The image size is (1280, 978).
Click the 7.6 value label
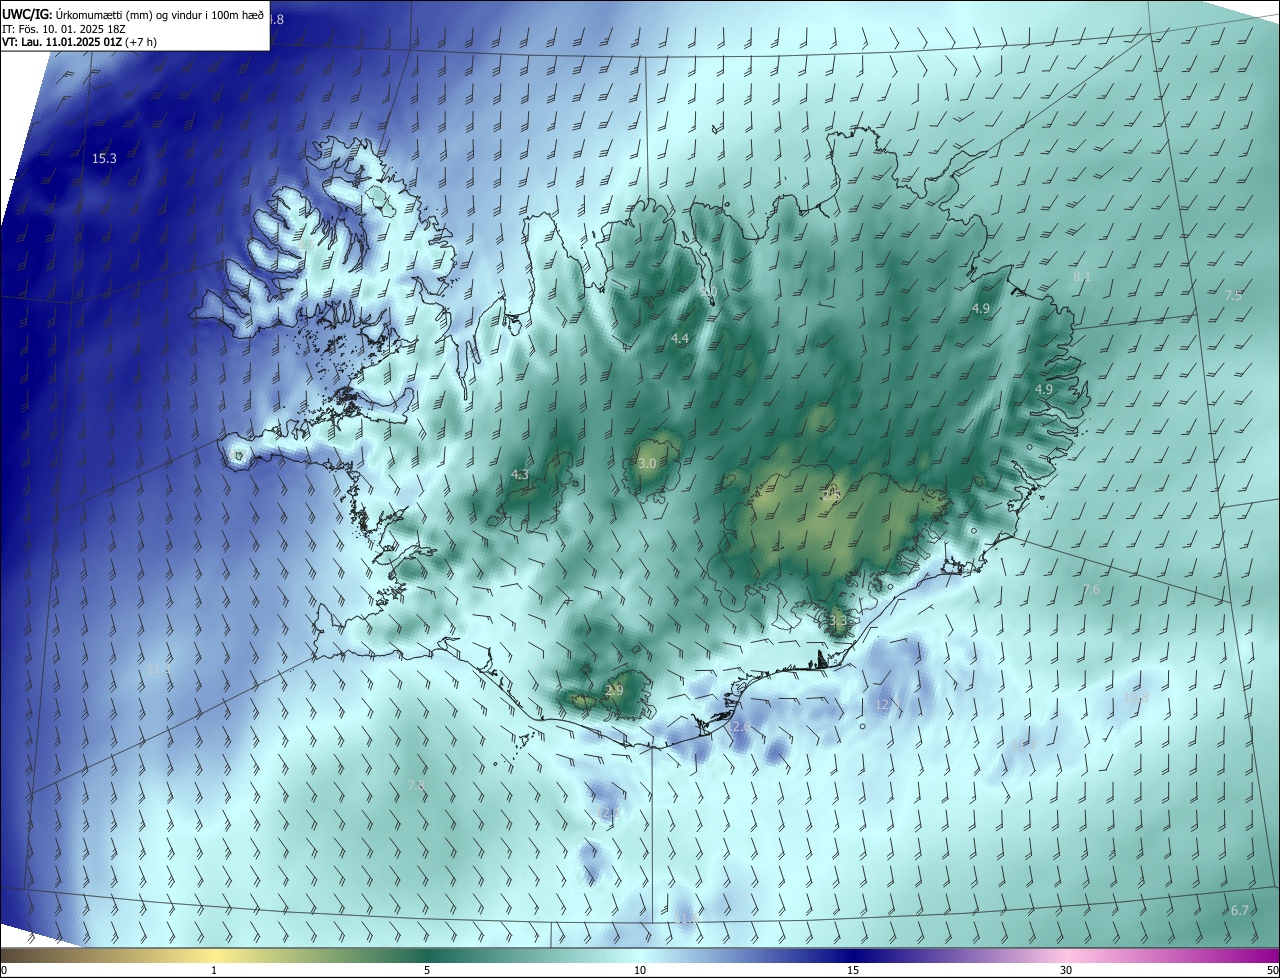(1091, 590)
